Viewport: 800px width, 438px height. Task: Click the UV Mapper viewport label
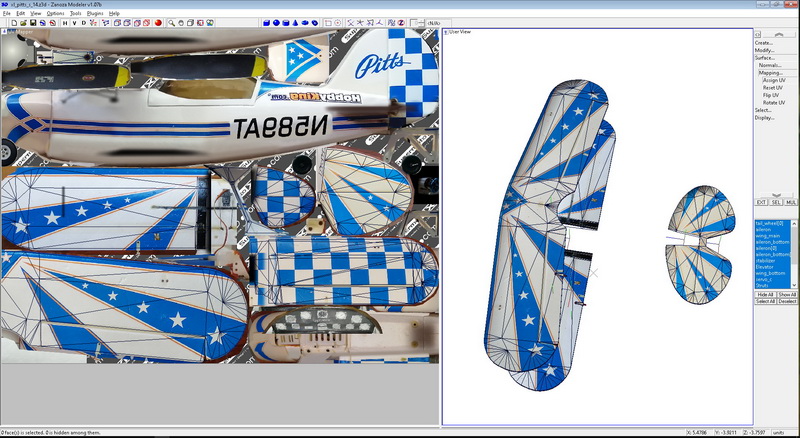[x=20, y=32]
